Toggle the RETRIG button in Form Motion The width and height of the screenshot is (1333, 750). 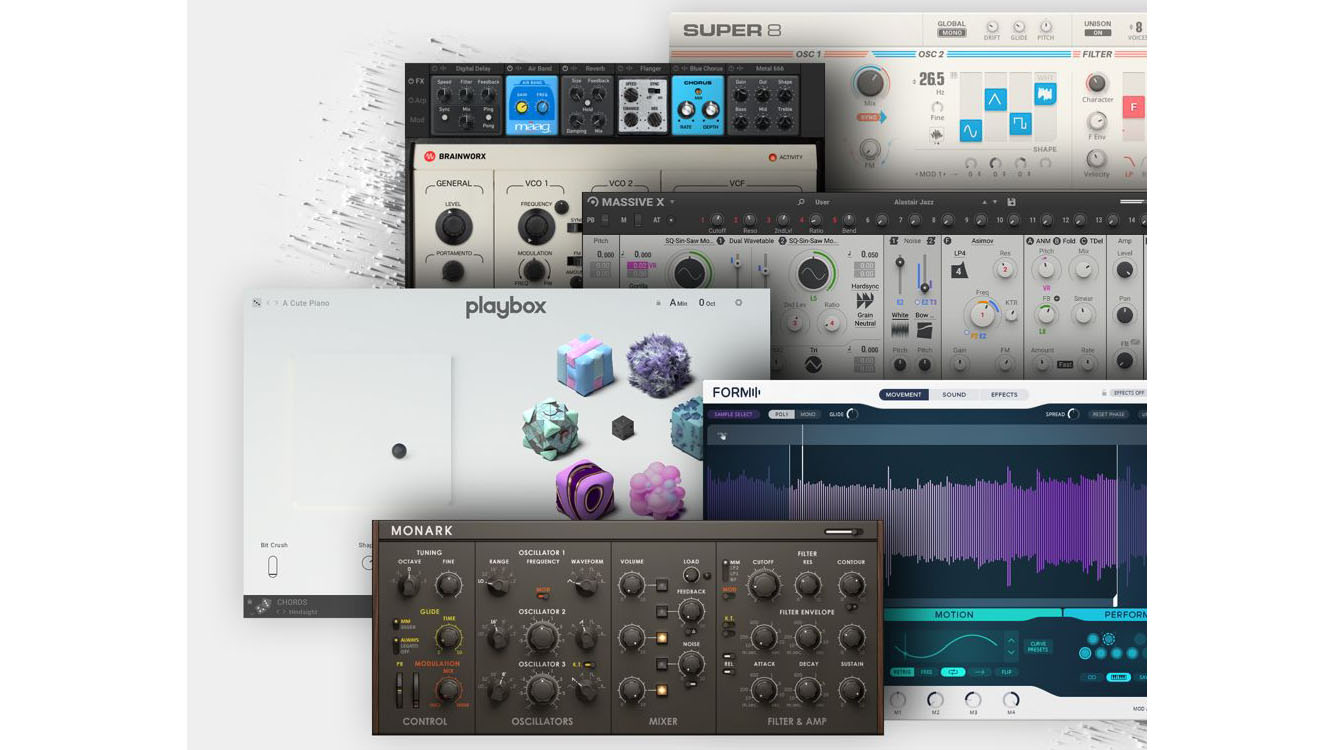(x=902, y=672)
